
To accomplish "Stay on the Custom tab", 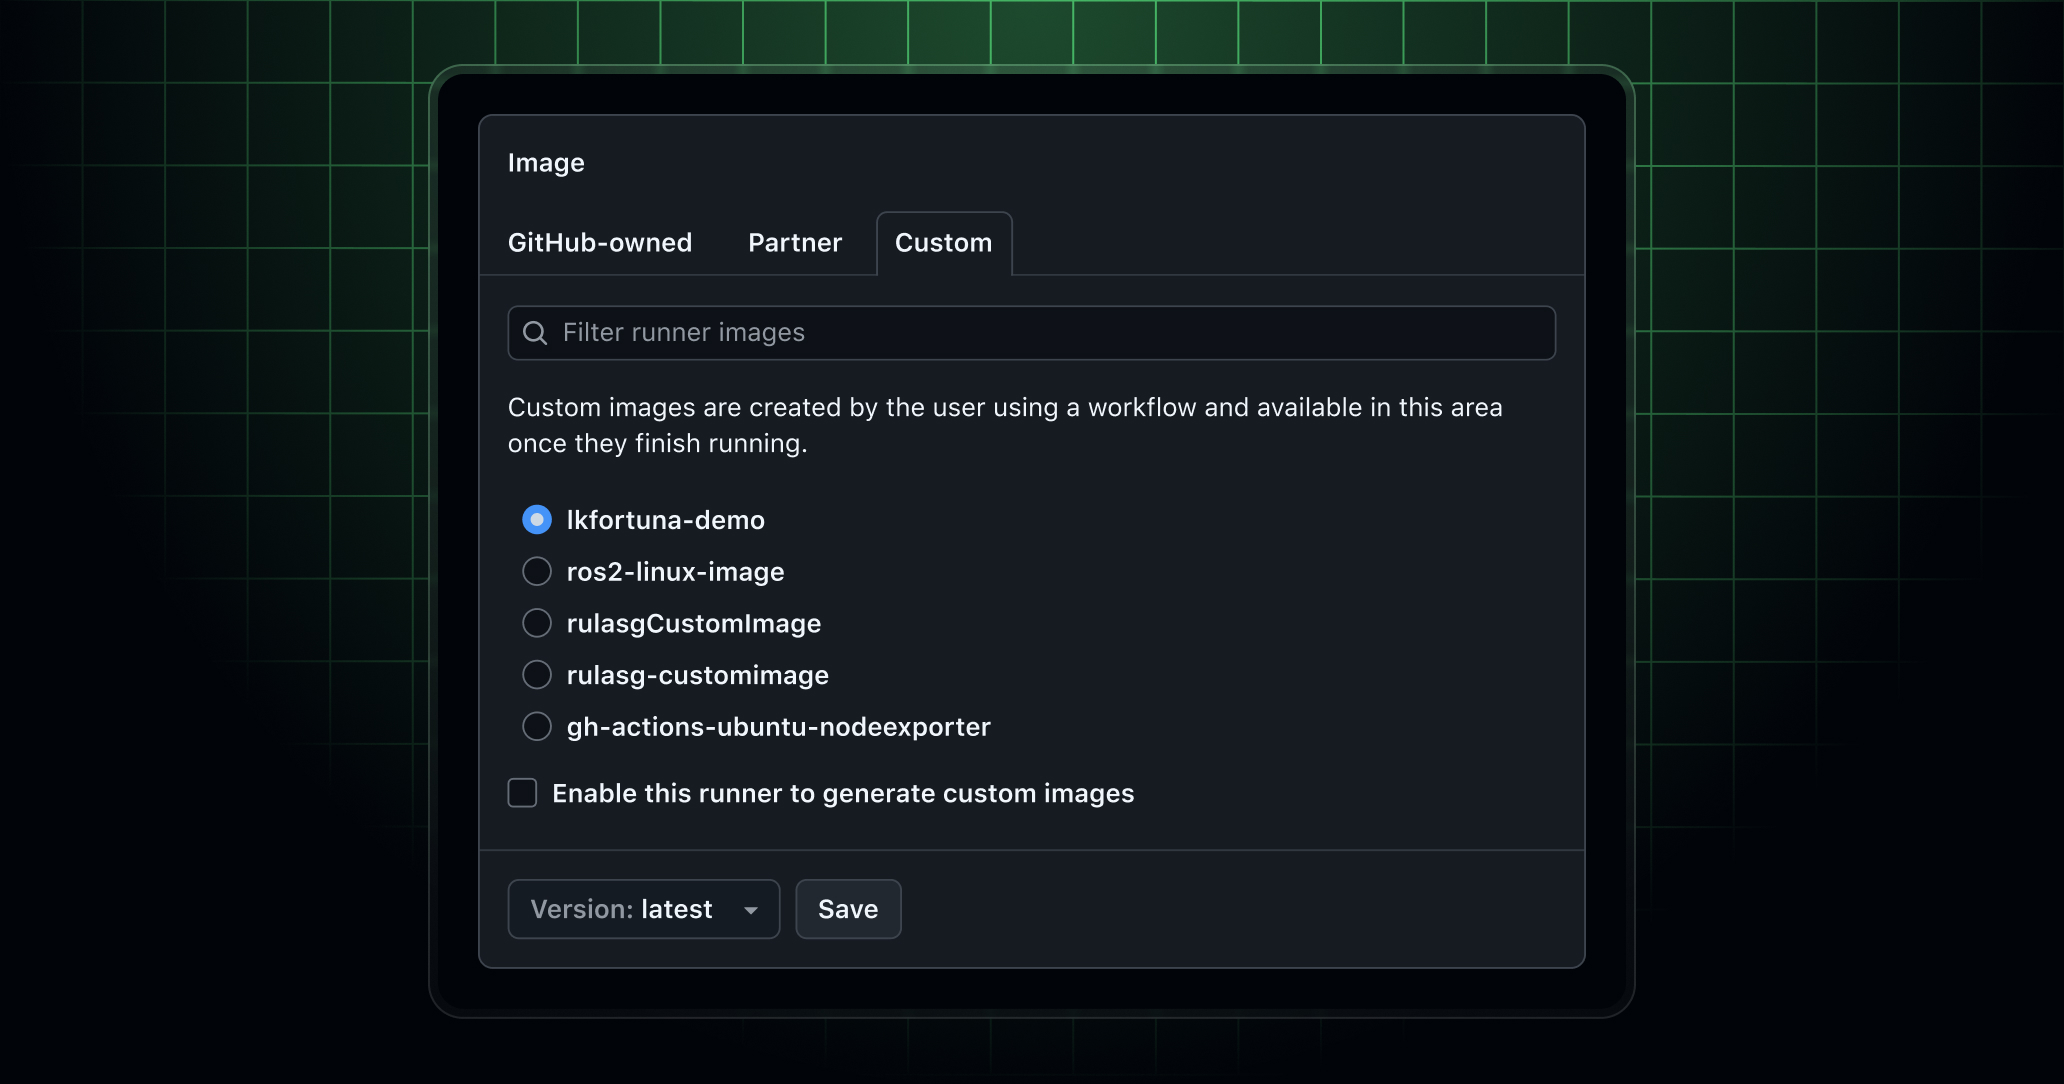I will coord(943,243).
